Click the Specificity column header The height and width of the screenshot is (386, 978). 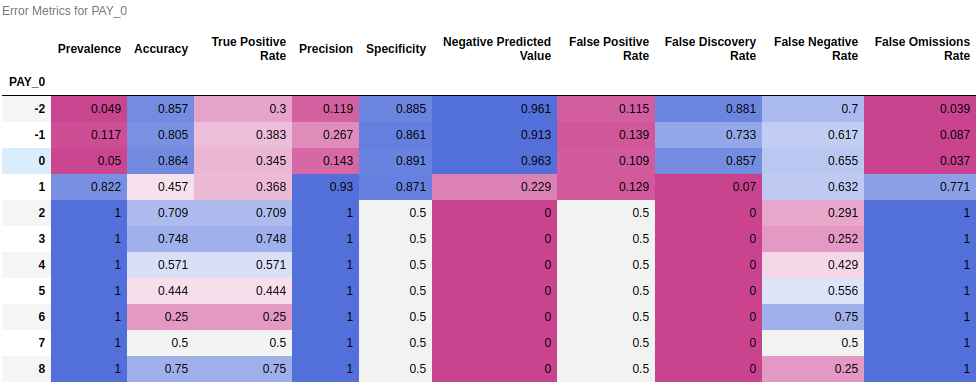[x=396, y=49]
